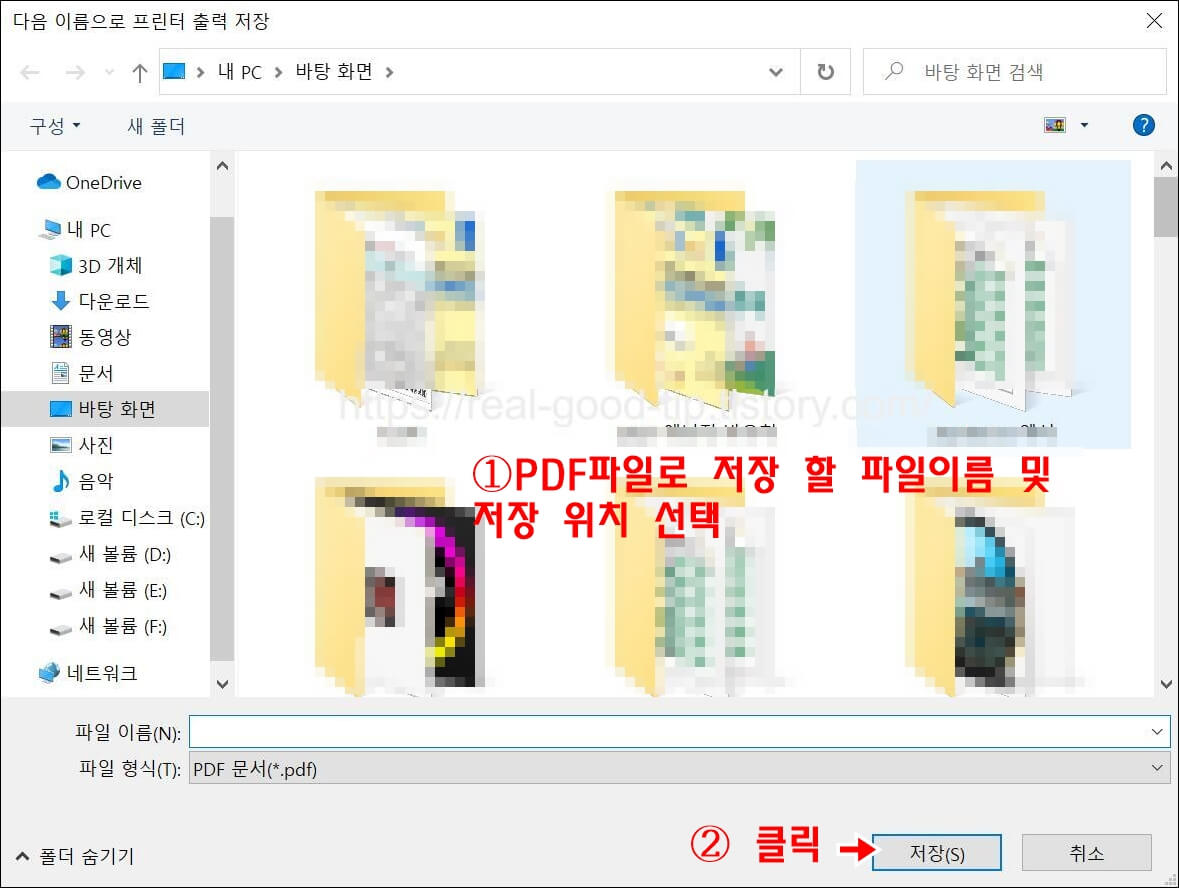
Task: Open view options dropdown arrow
Action: coord(1084,125)
